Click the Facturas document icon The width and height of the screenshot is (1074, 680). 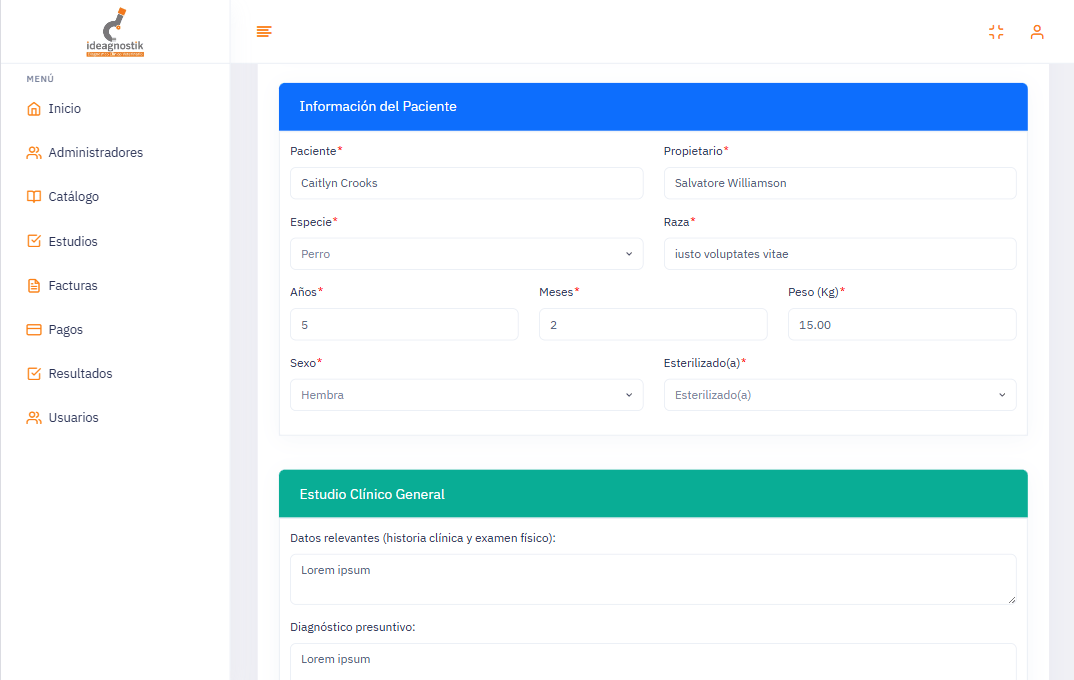(34, 286)
